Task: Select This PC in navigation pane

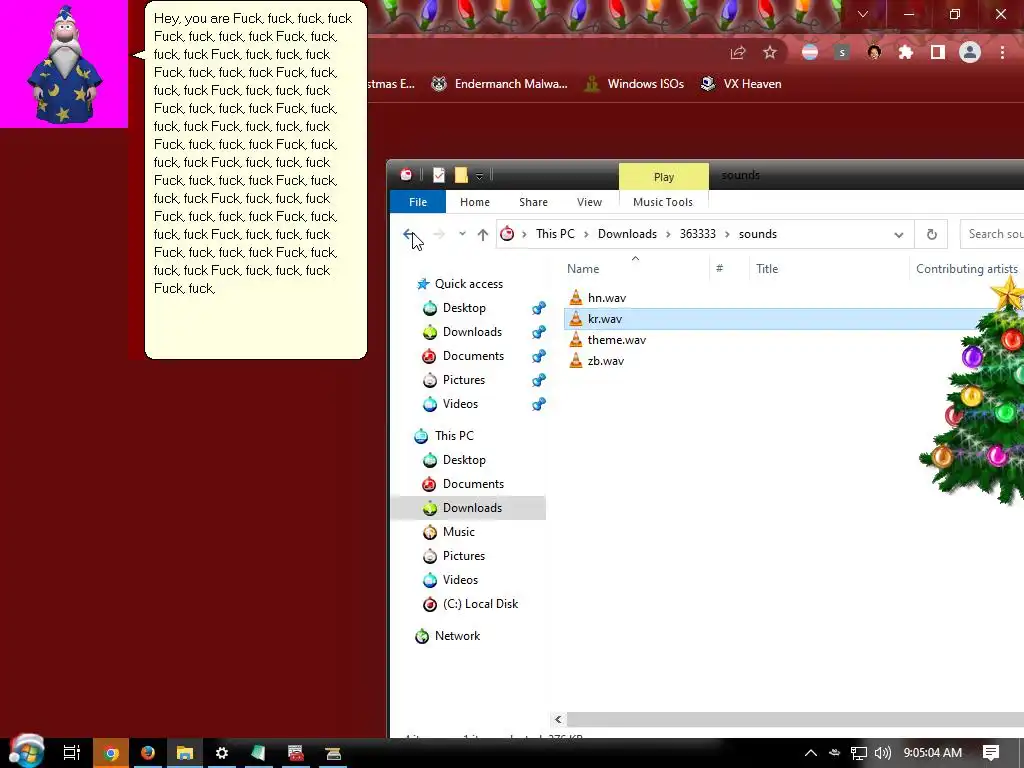Action: tap(454, 436)
